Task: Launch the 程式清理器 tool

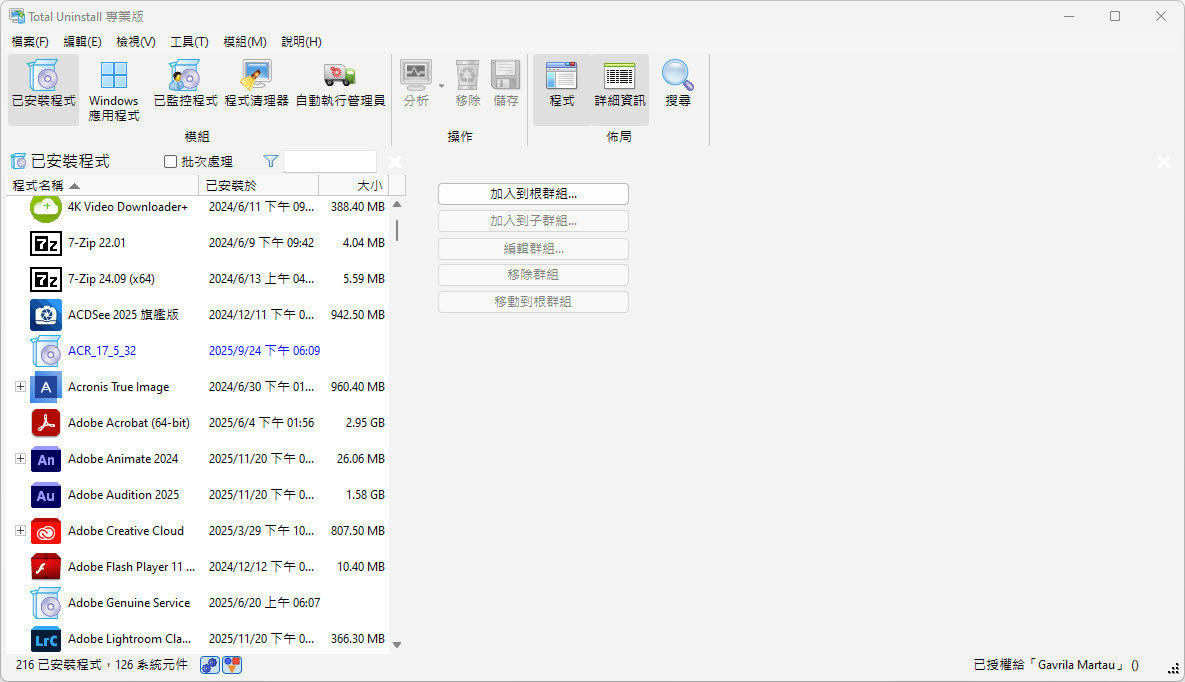Action: [x=256, y=86]
